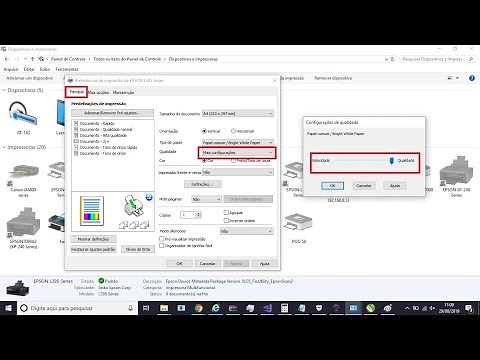Image resolution: width=480 pixels, height=360 pixels.
Task: Open the Editar menu
Action: click(29, 69)
